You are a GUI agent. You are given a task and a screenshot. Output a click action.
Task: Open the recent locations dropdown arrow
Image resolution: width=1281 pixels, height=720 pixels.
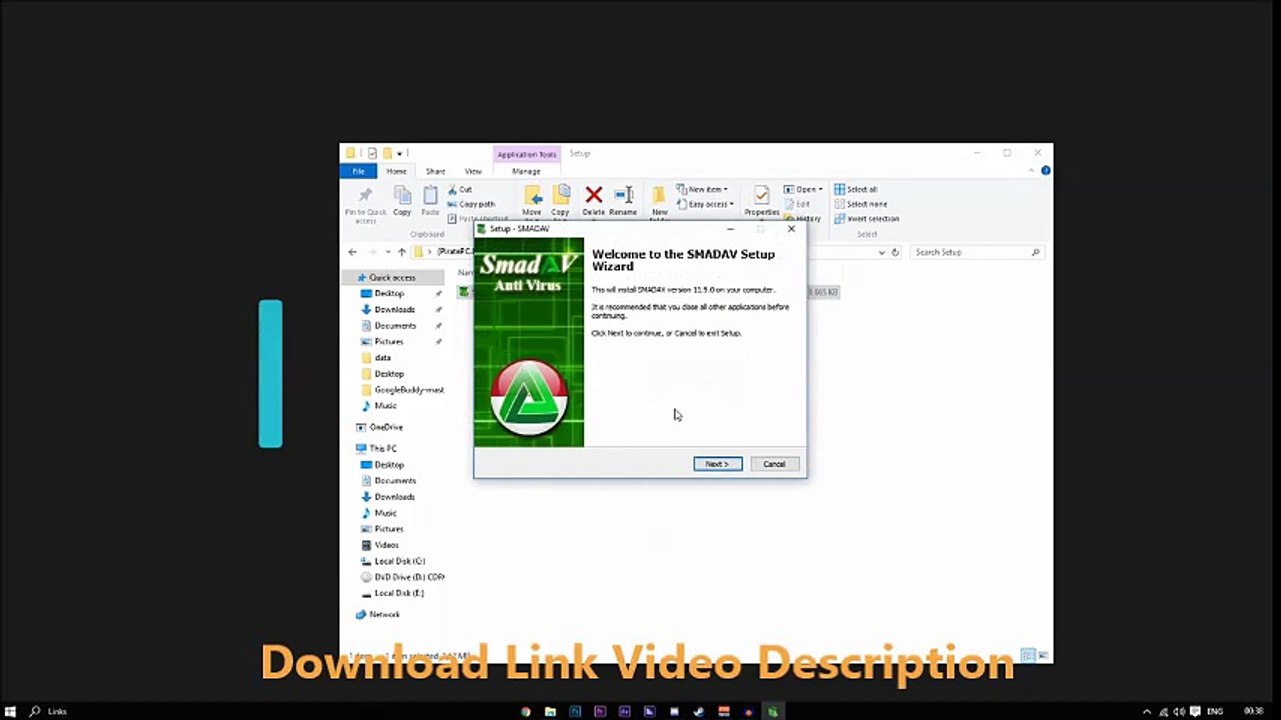(x=388, y=252)
